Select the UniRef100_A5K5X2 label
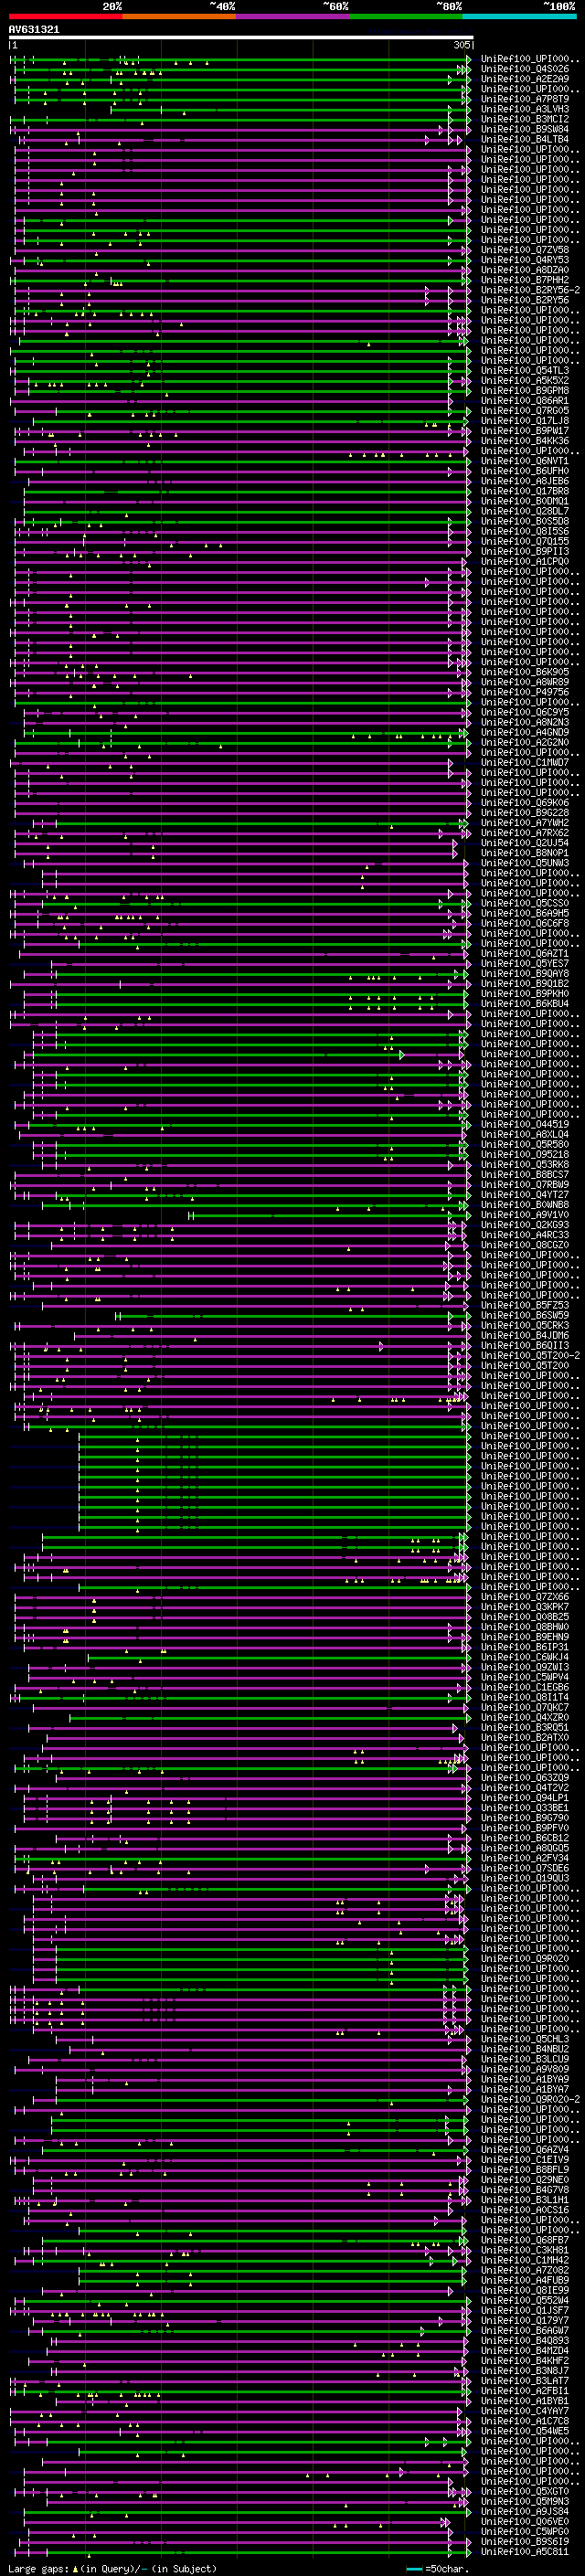This screenshot has height=2576, width=585. tap(525, 380)
